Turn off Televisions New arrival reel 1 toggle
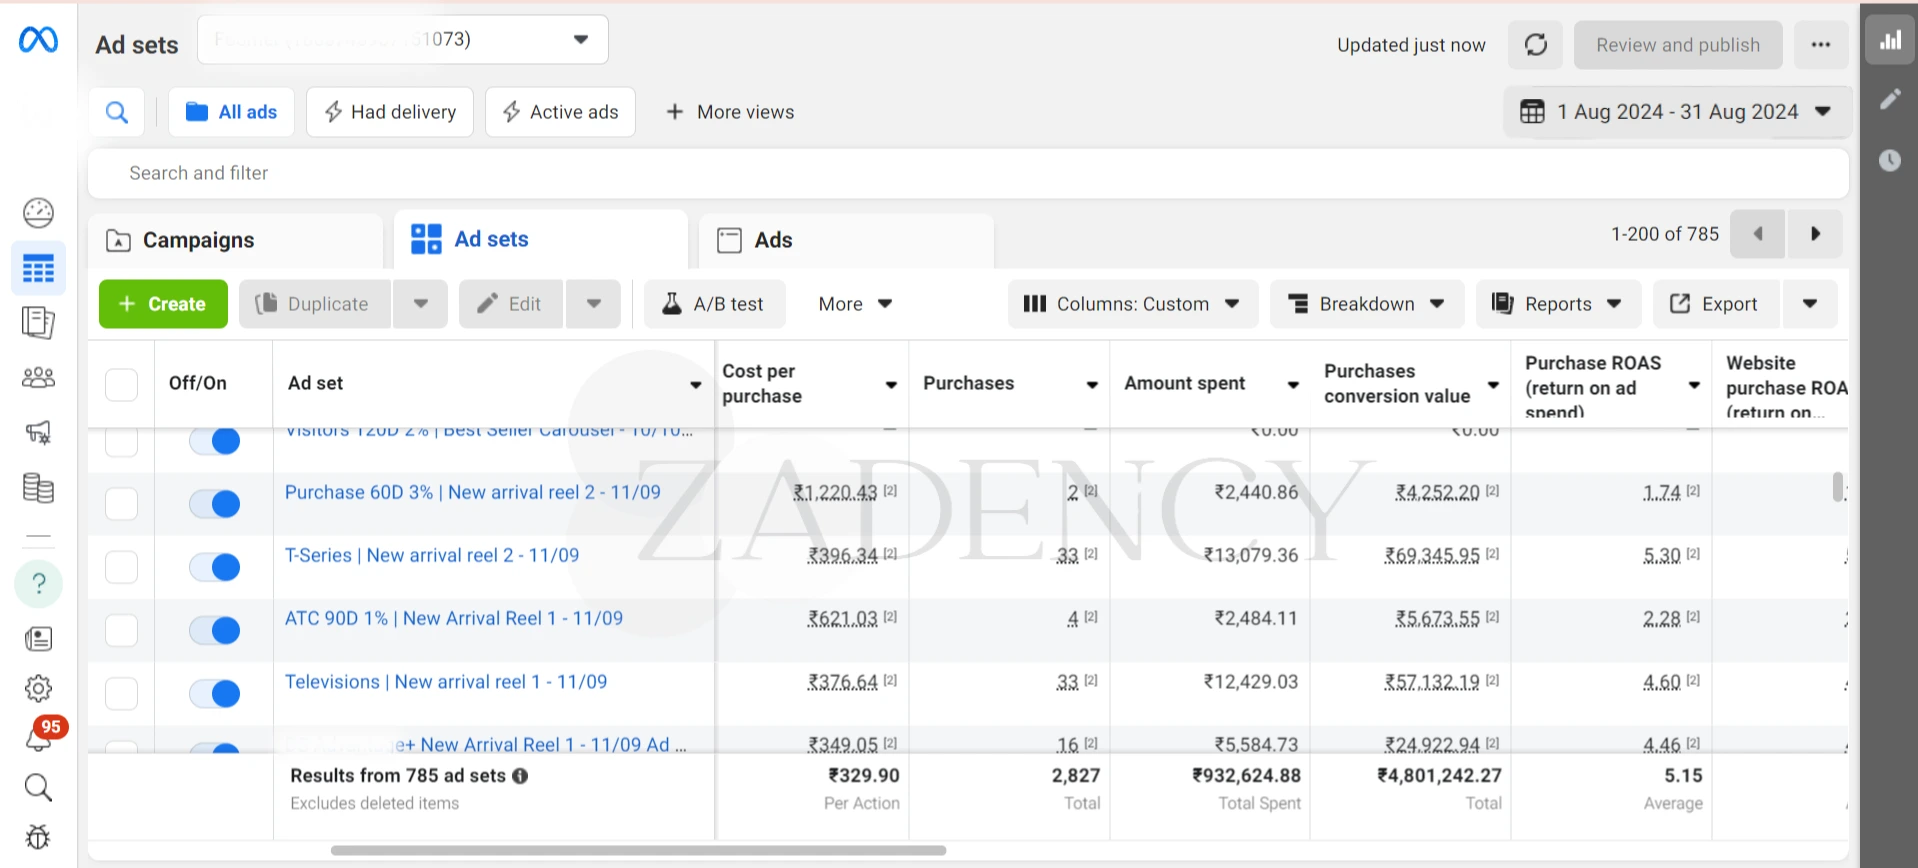 pos(215,693)
